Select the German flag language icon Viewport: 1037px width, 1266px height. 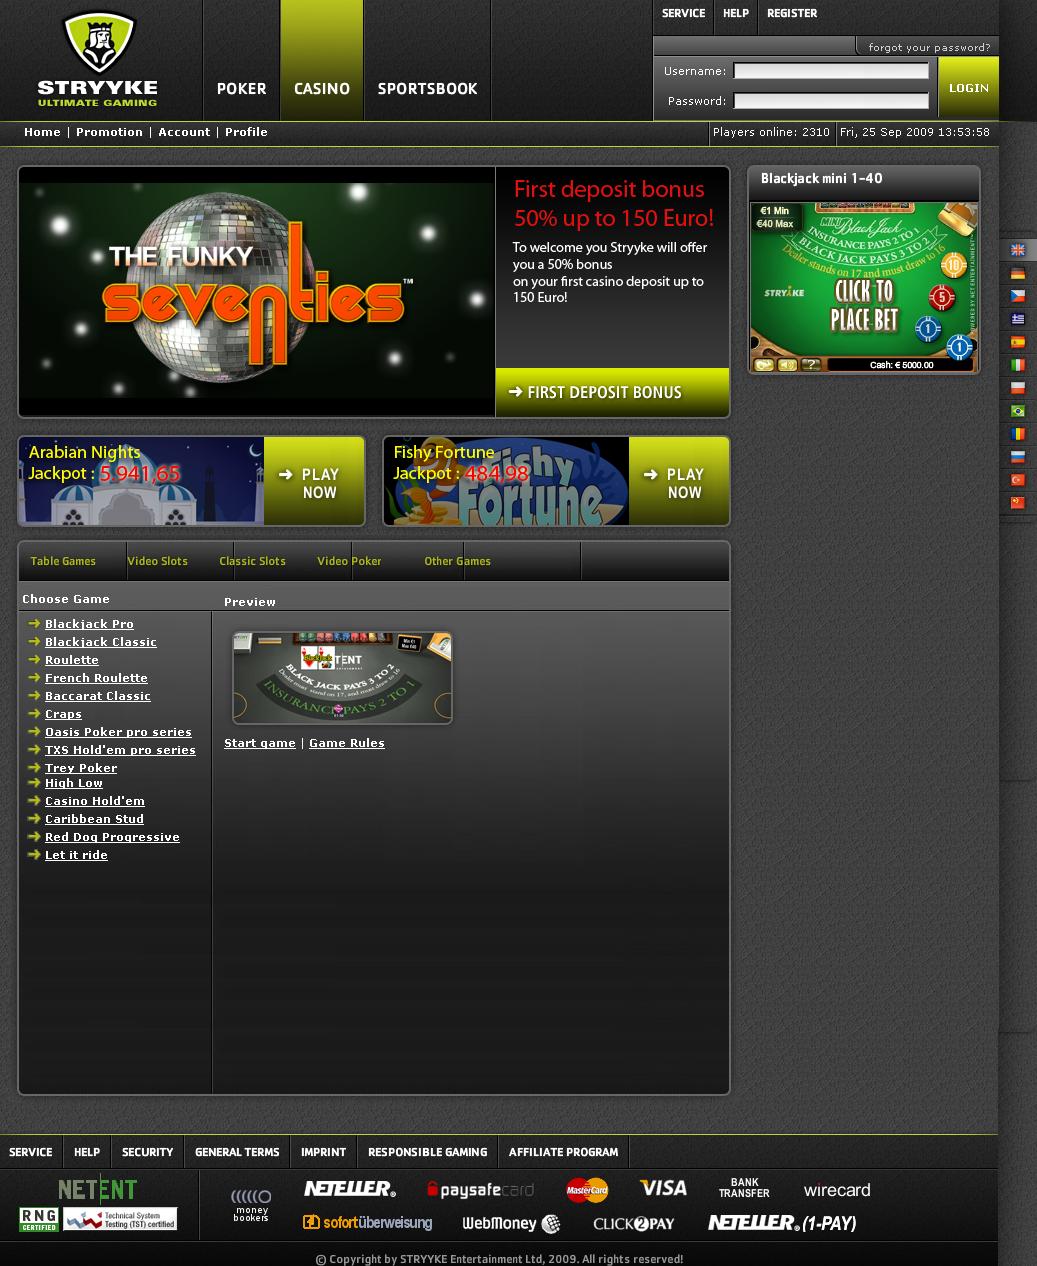point(1017,273)
